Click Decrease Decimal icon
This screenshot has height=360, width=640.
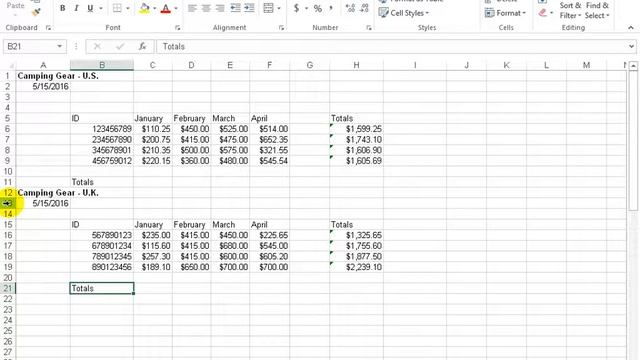pyautogui.click(x=364, y=8)
